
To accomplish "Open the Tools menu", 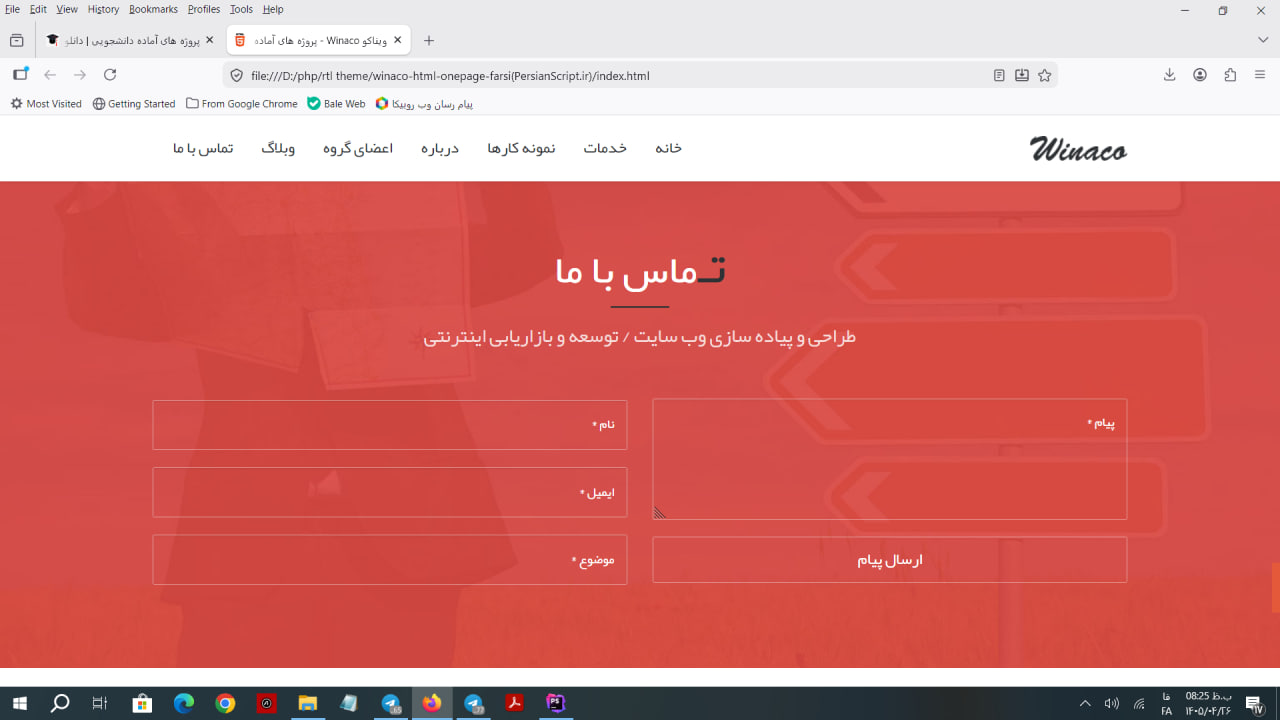I will coord(241,9).
